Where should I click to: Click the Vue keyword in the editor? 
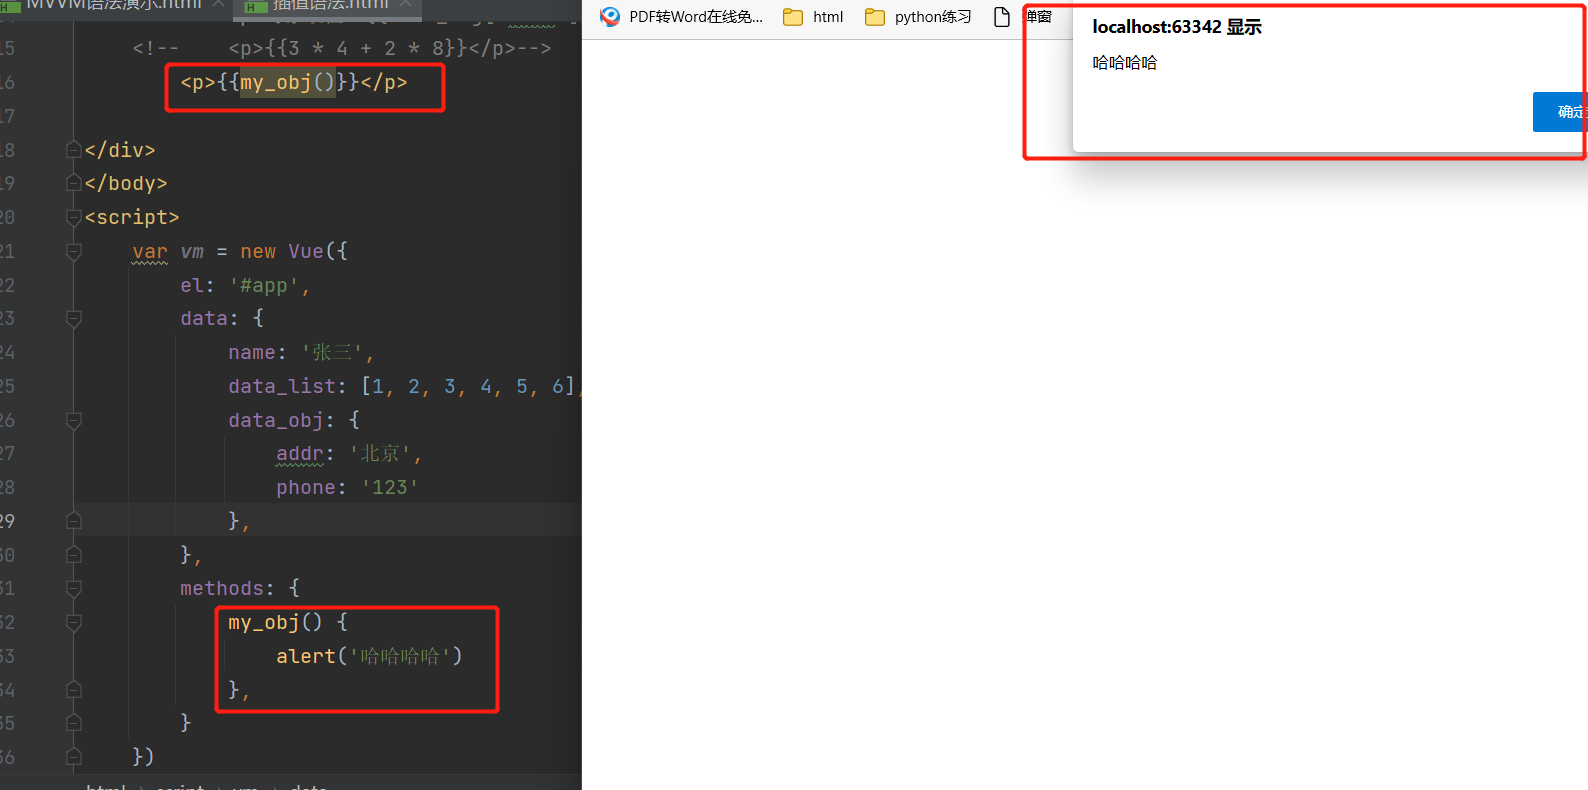pyautogui.click(x=306, y=251)
